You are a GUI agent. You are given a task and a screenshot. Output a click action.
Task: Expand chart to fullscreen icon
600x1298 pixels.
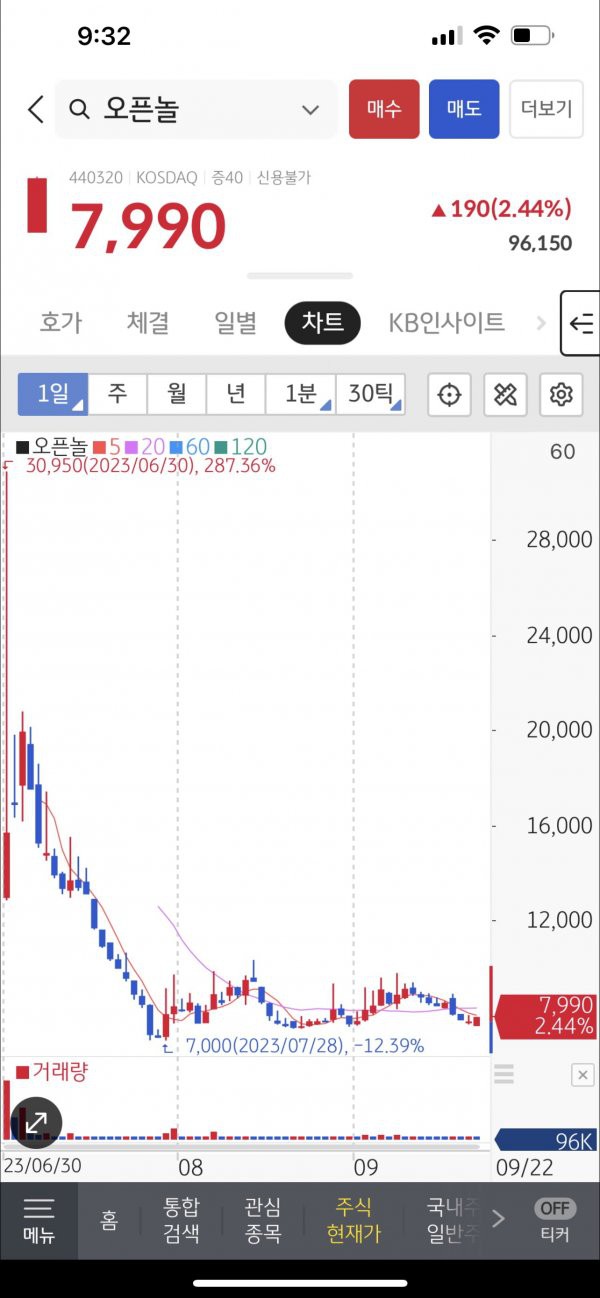pyautogui.click(x=37, y=1122)
